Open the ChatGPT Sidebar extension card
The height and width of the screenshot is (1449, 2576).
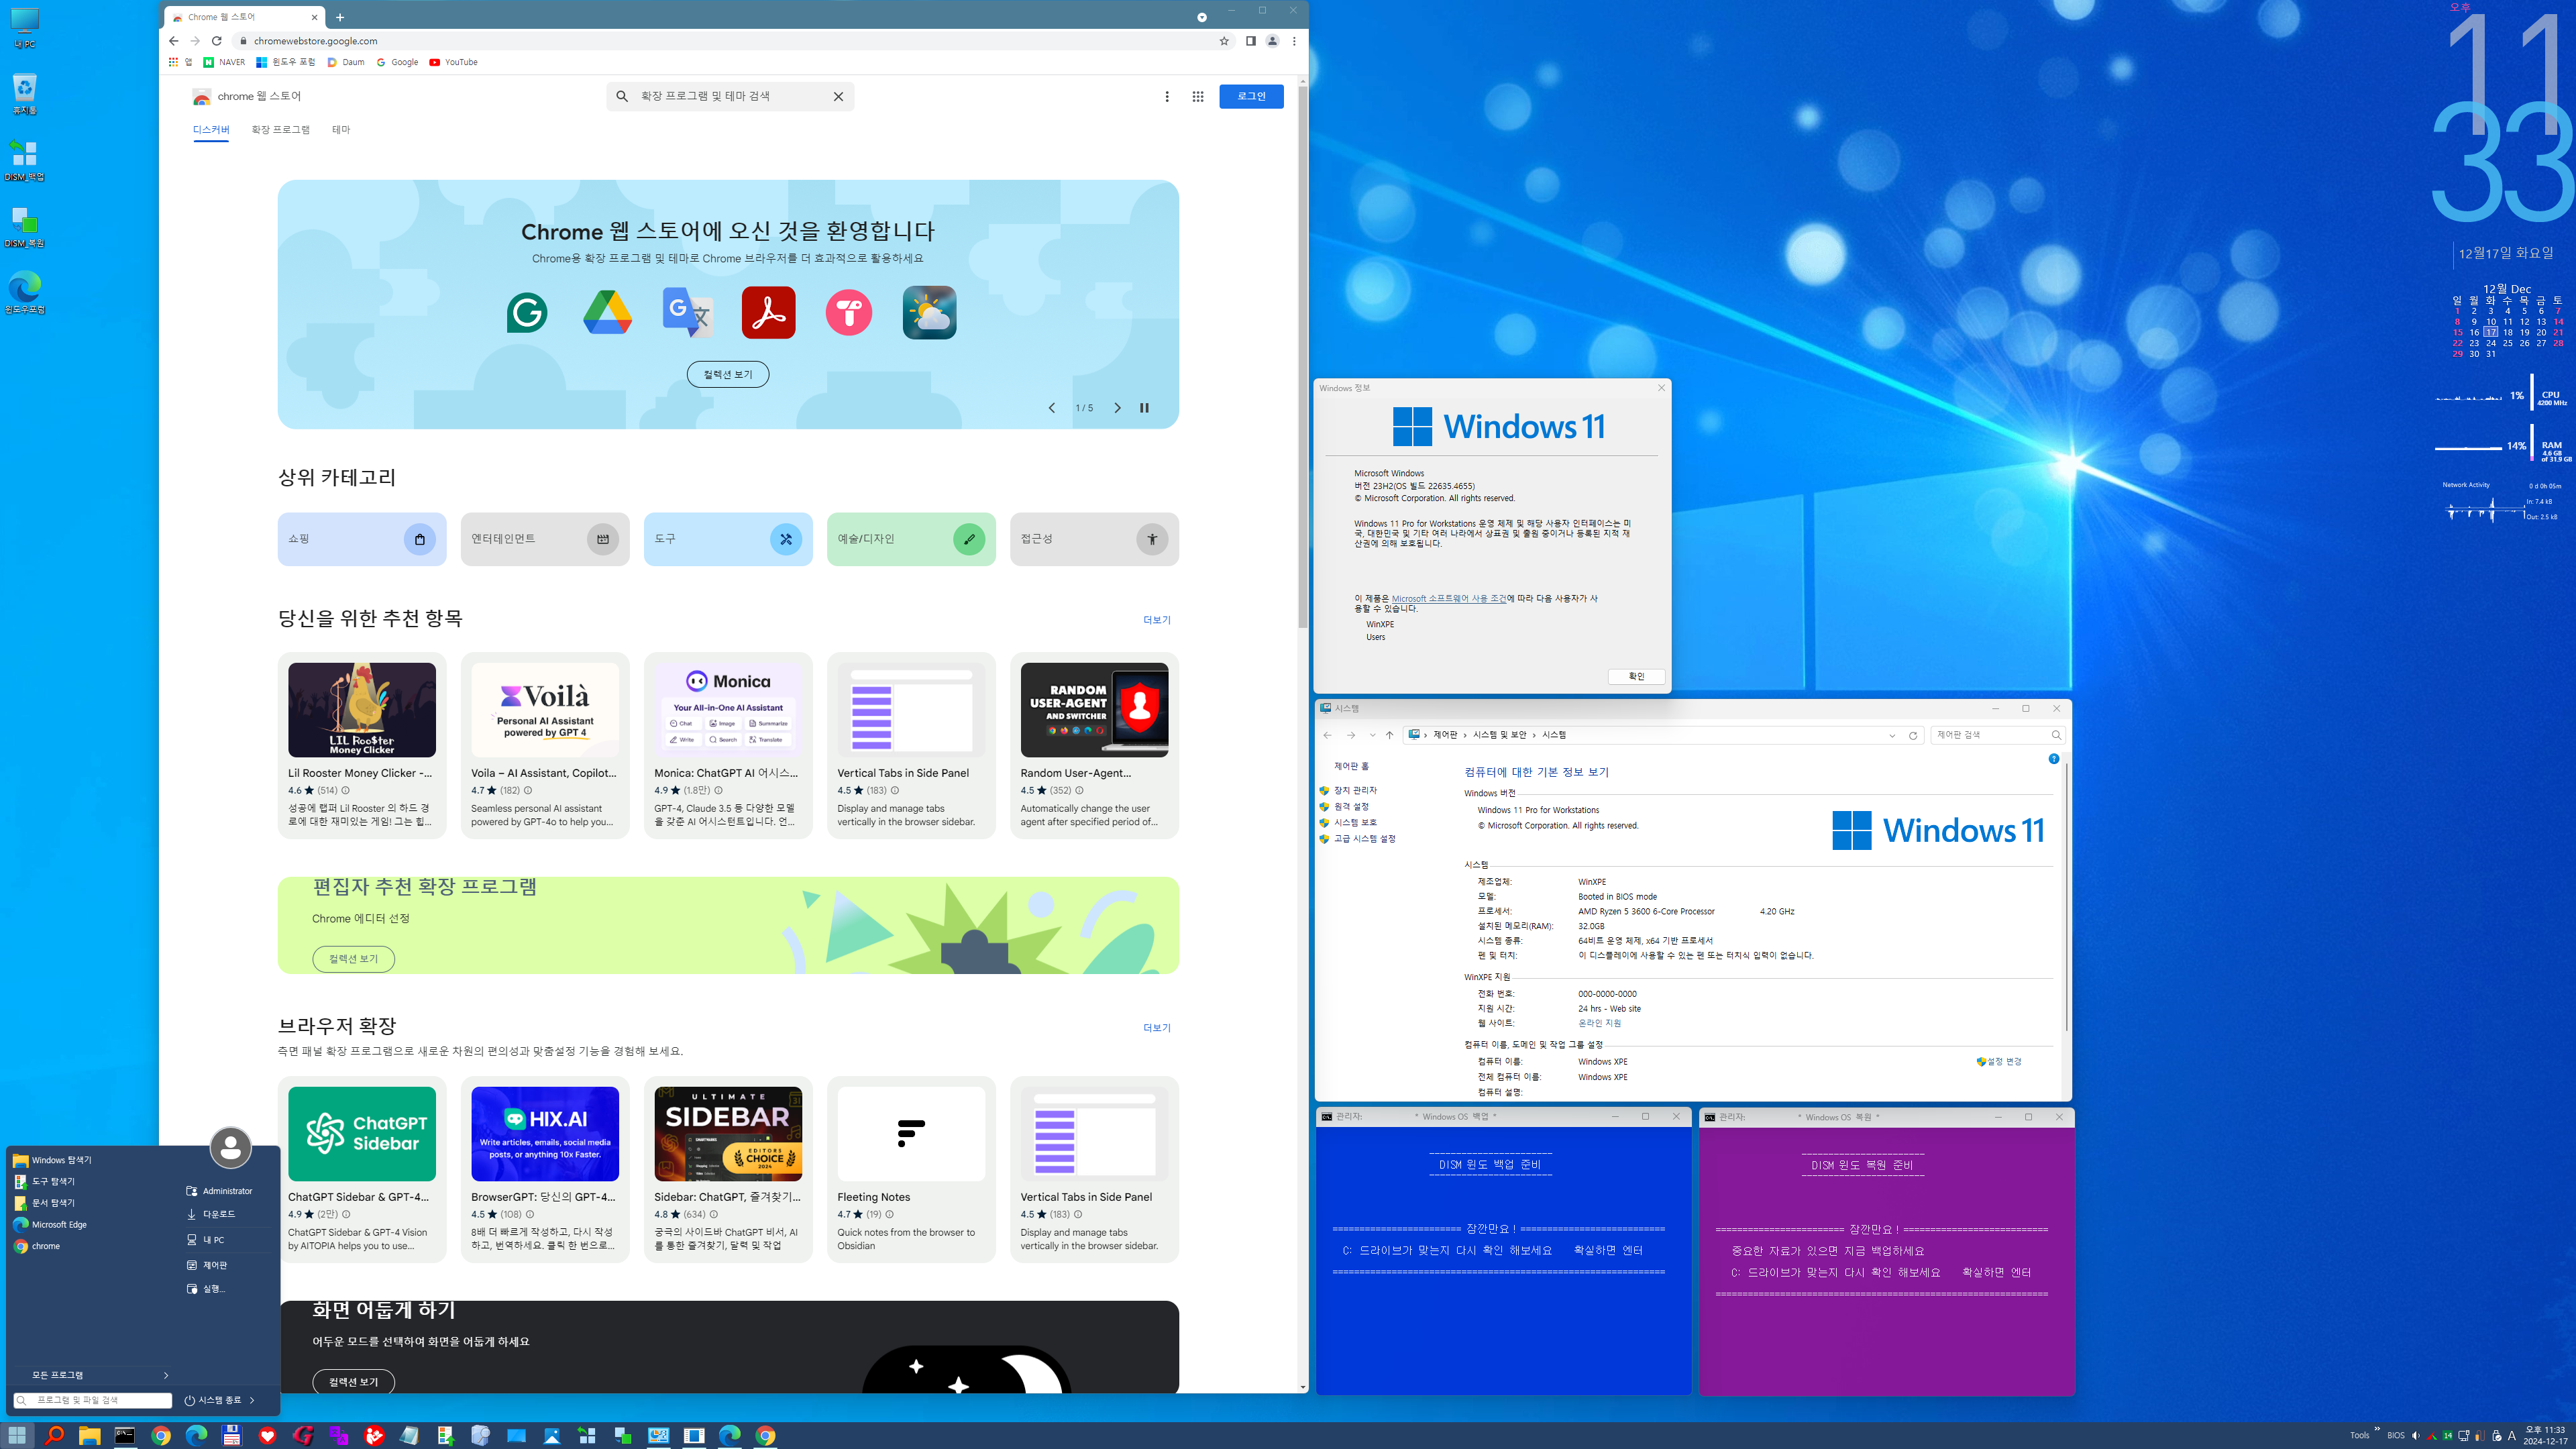pos(362,1169)
